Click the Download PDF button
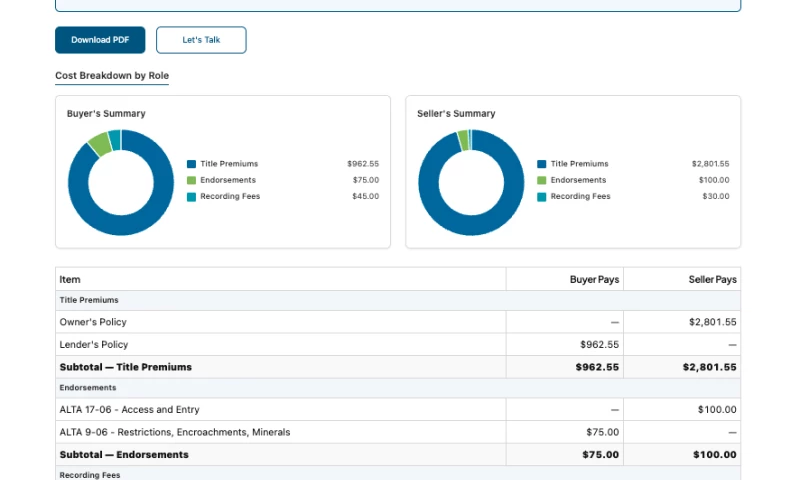This screenshot has width=800, height=480. click(x=100, y=40)
